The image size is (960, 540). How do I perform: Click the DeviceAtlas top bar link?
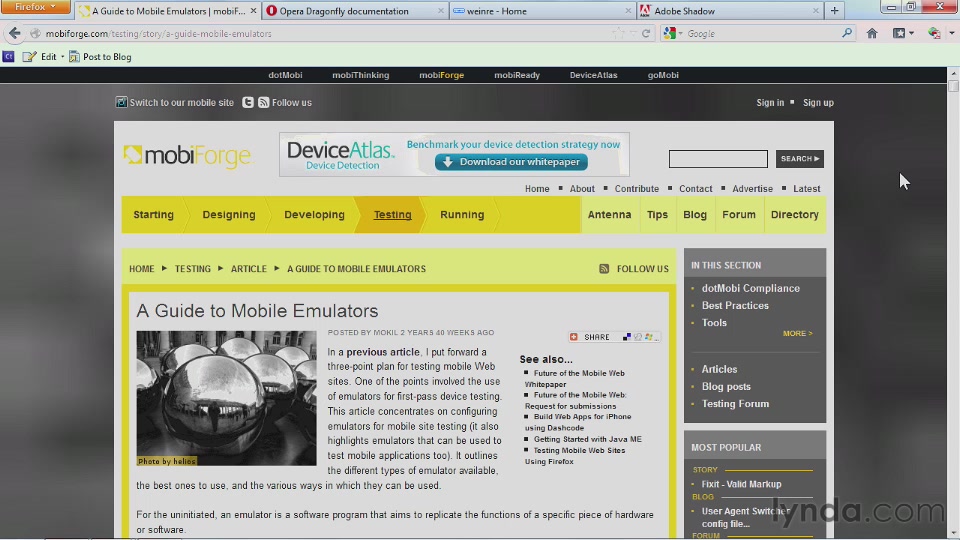593,75
